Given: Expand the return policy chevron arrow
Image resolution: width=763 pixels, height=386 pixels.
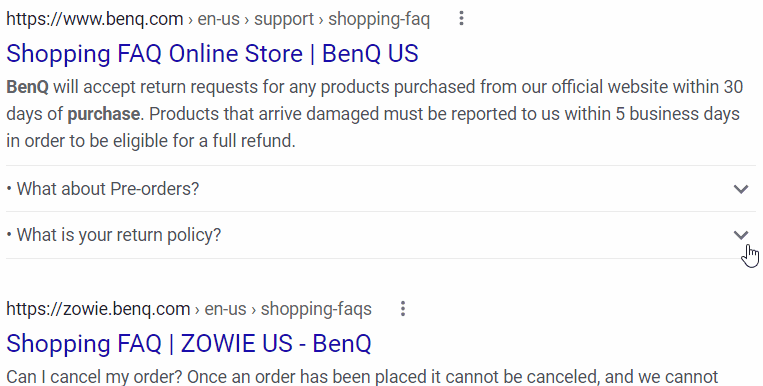Looking at the screenshot, I should (741, 235).
